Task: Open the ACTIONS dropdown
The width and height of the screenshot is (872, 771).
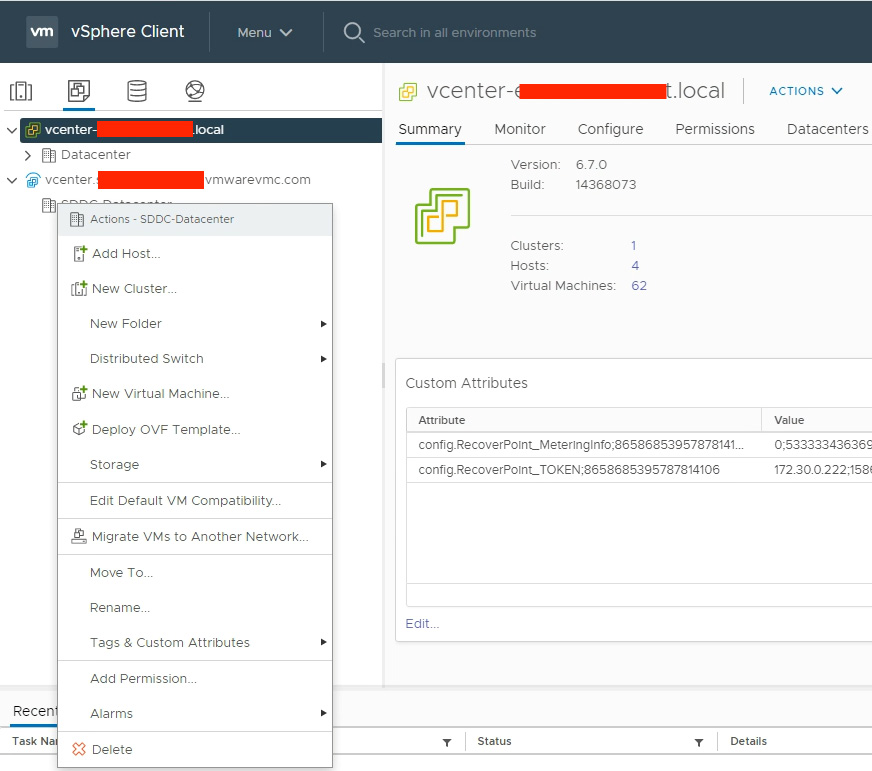Action: click(806, 91)
